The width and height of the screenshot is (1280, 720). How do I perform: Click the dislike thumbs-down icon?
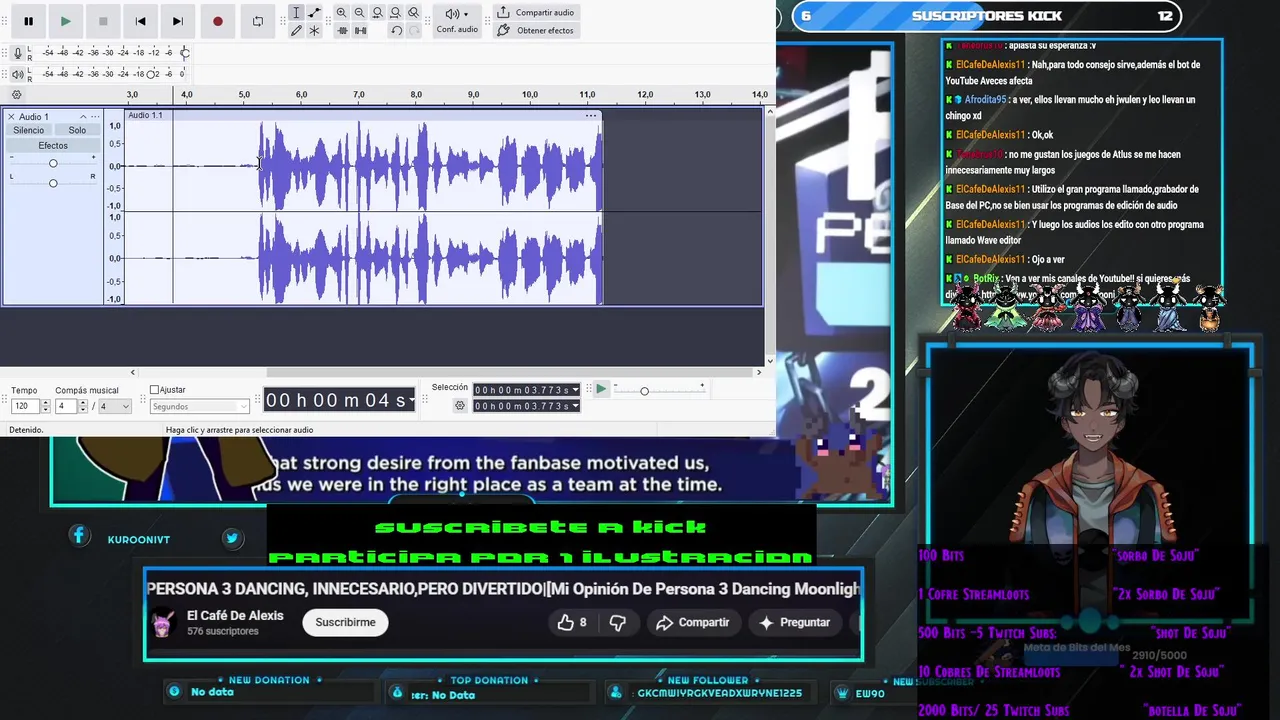click(x=618, y=622)
